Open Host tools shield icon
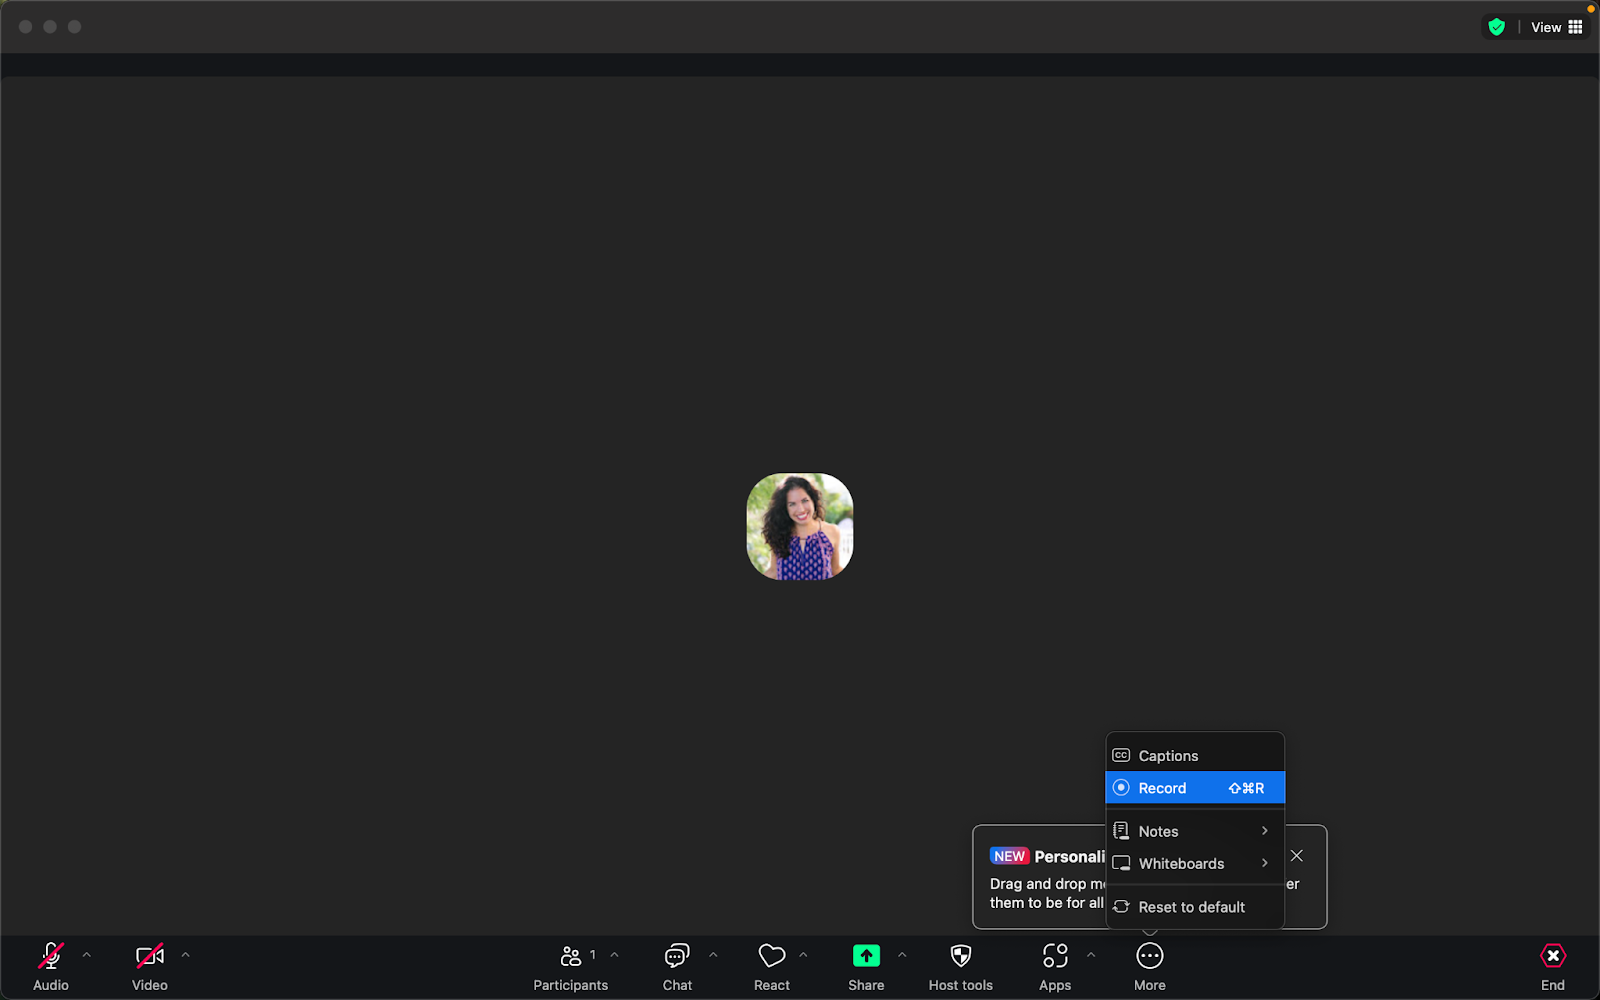 (960, 957)
